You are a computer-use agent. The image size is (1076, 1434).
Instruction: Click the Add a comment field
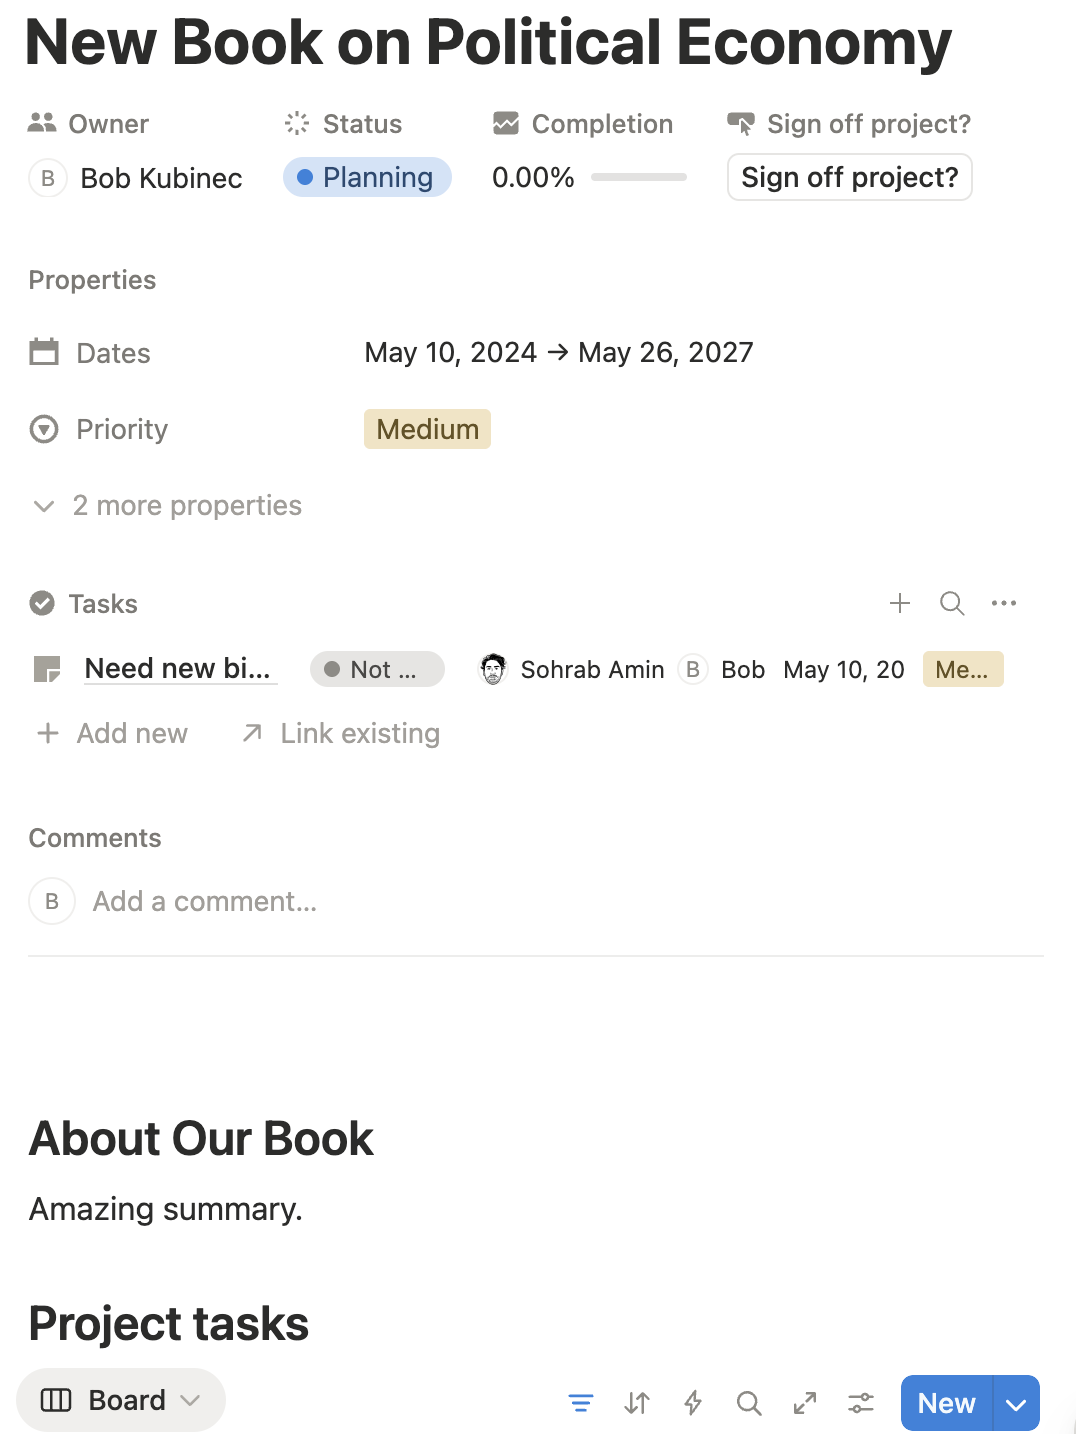(x=205, y=902)
